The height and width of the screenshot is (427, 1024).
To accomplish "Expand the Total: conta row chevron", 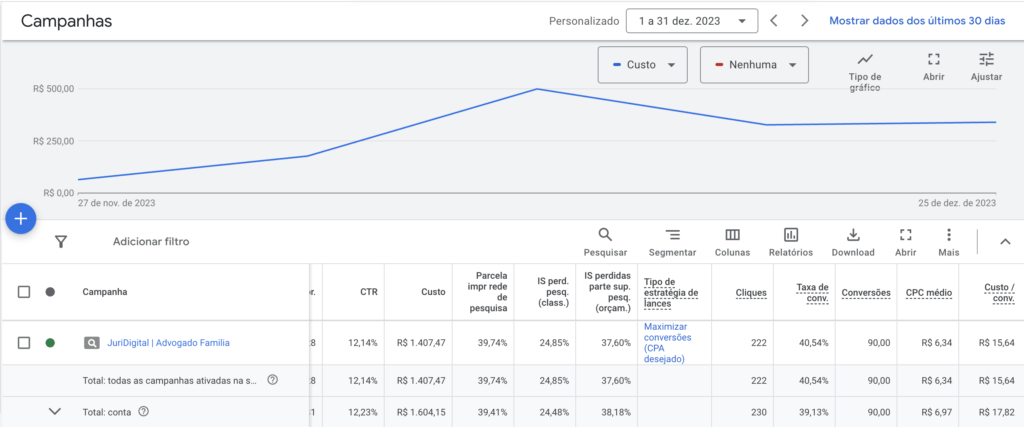I will pos(55,411).
